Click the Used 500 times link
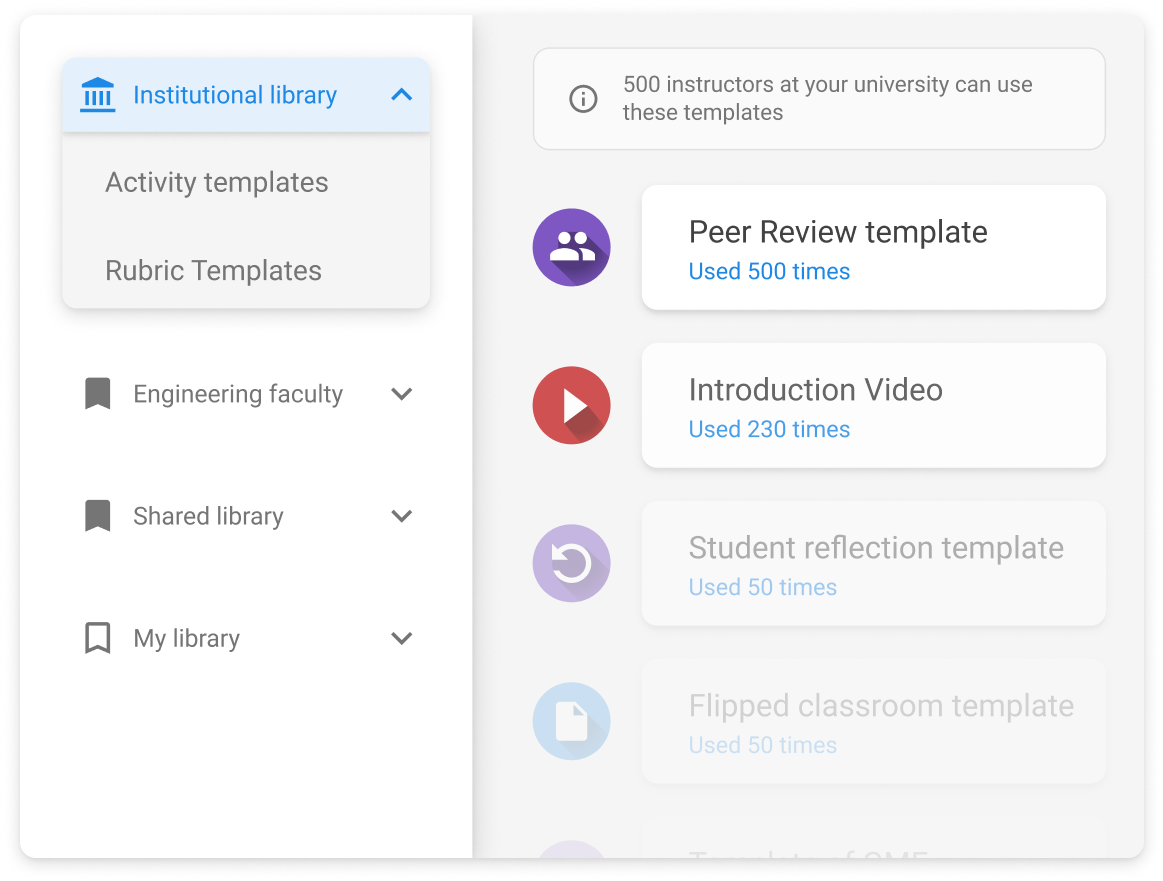Screen dimensions: 1163x881 click(769, 271)
